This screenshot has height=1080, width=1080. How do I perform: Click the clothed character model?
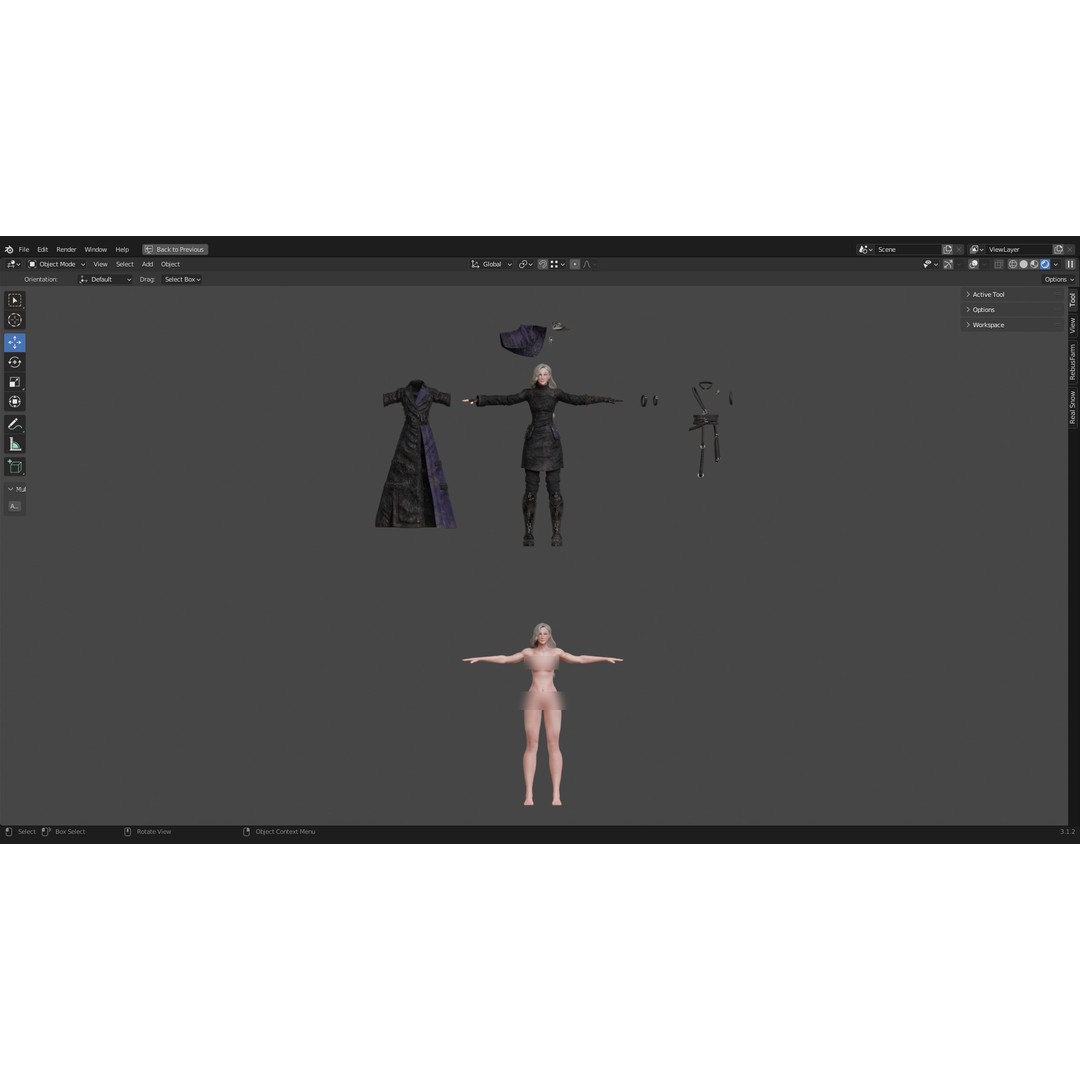click(543, 441)
